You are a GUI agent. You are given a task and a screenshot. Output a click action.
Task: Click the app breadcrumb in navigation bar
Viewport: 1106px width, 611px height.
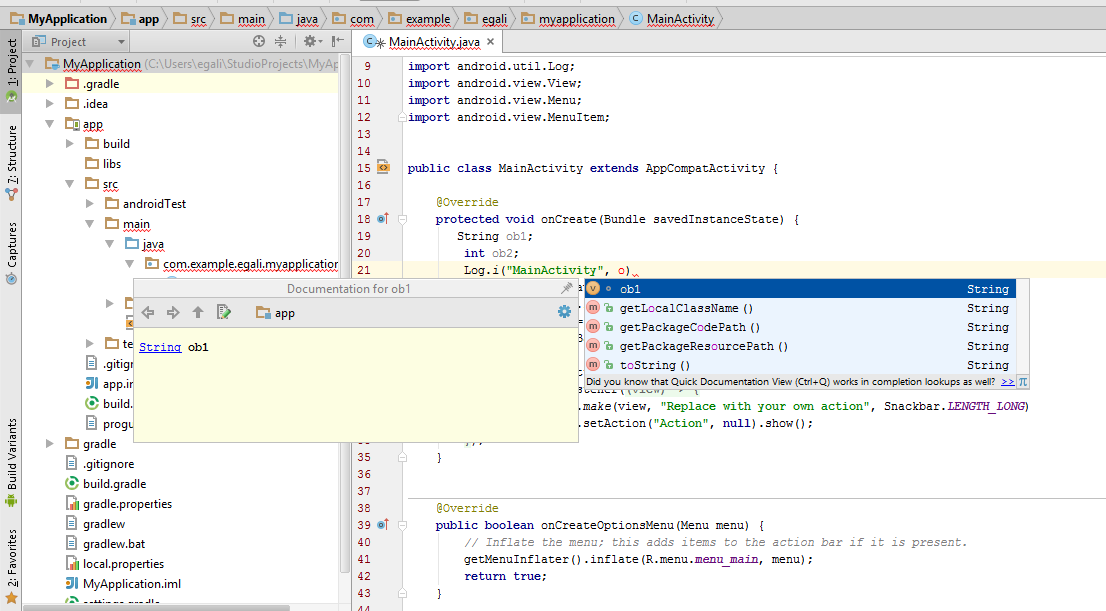click(140, 19)
